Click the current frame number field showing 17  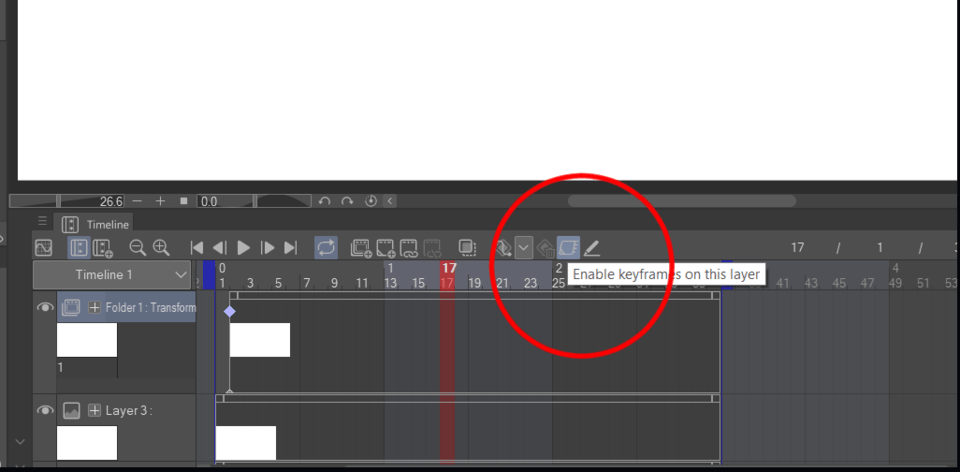(797, 247)
